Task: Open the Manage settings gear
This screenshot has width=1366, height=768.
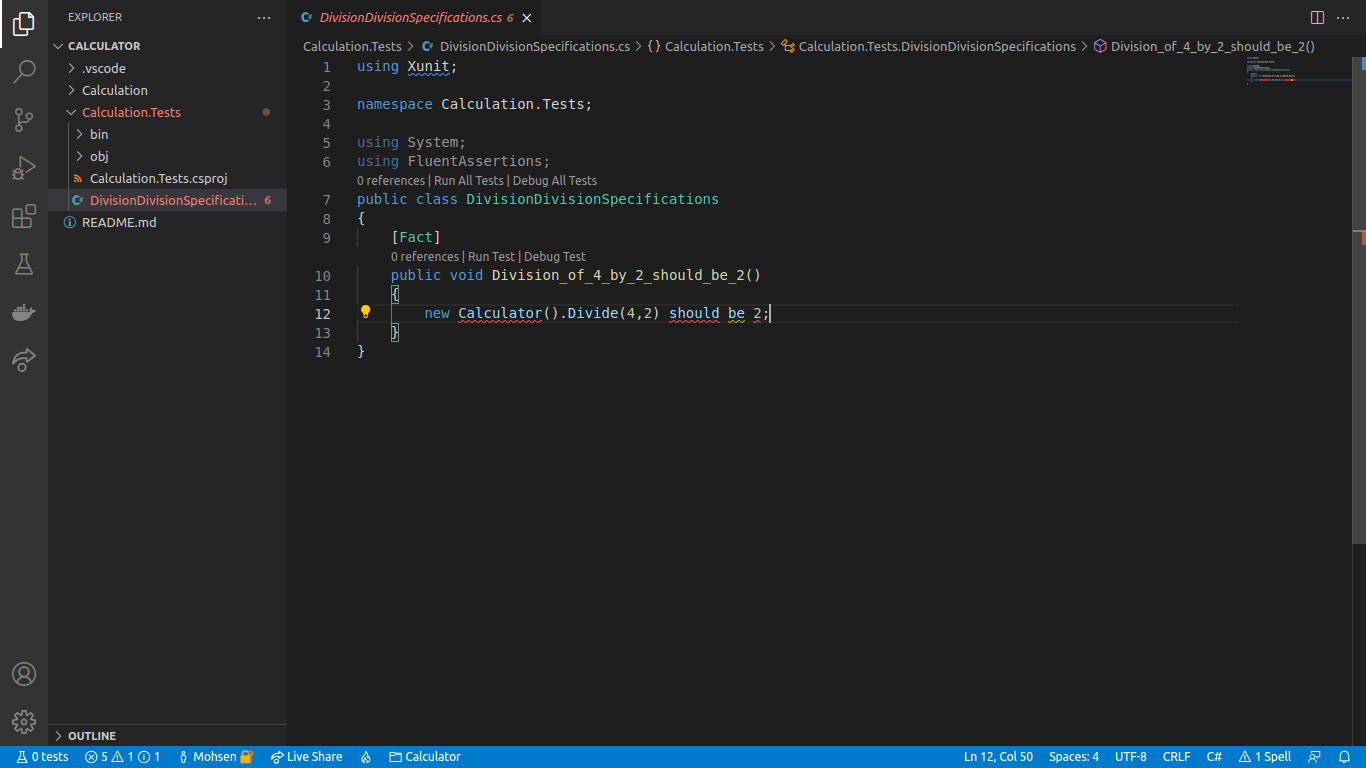Action: point(24,721)
